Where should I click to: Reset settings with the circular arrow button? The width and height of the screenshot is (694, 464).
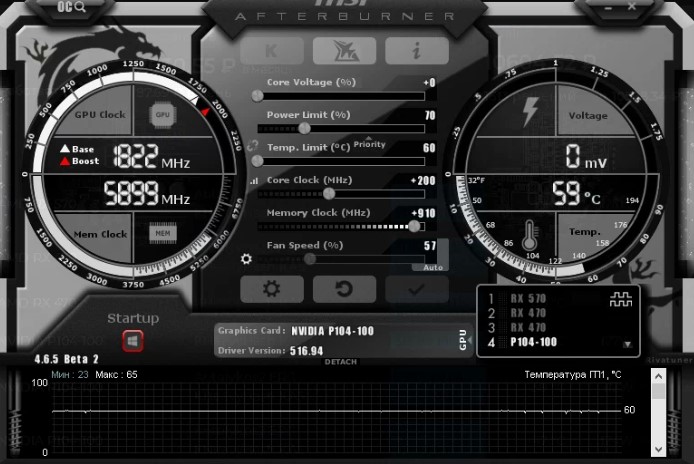[344, 289]
